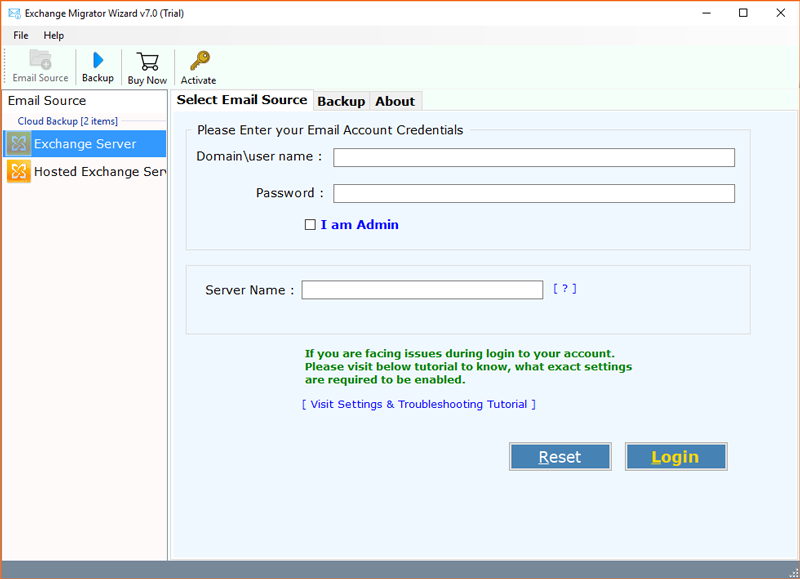Click the Cloud Backup [2 items] group header

coord(67,121)
